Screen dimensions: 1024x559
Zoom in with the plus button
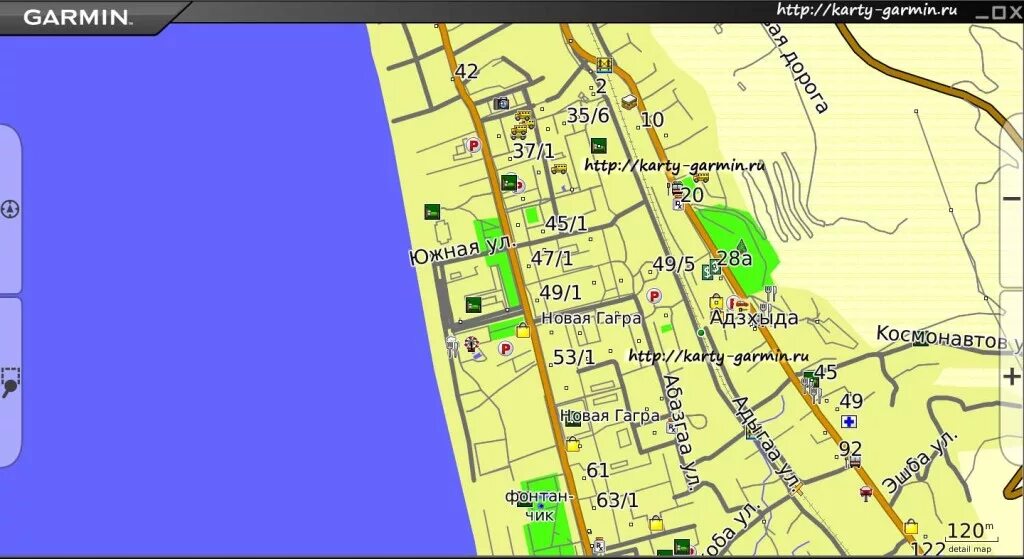point(1011,376)
